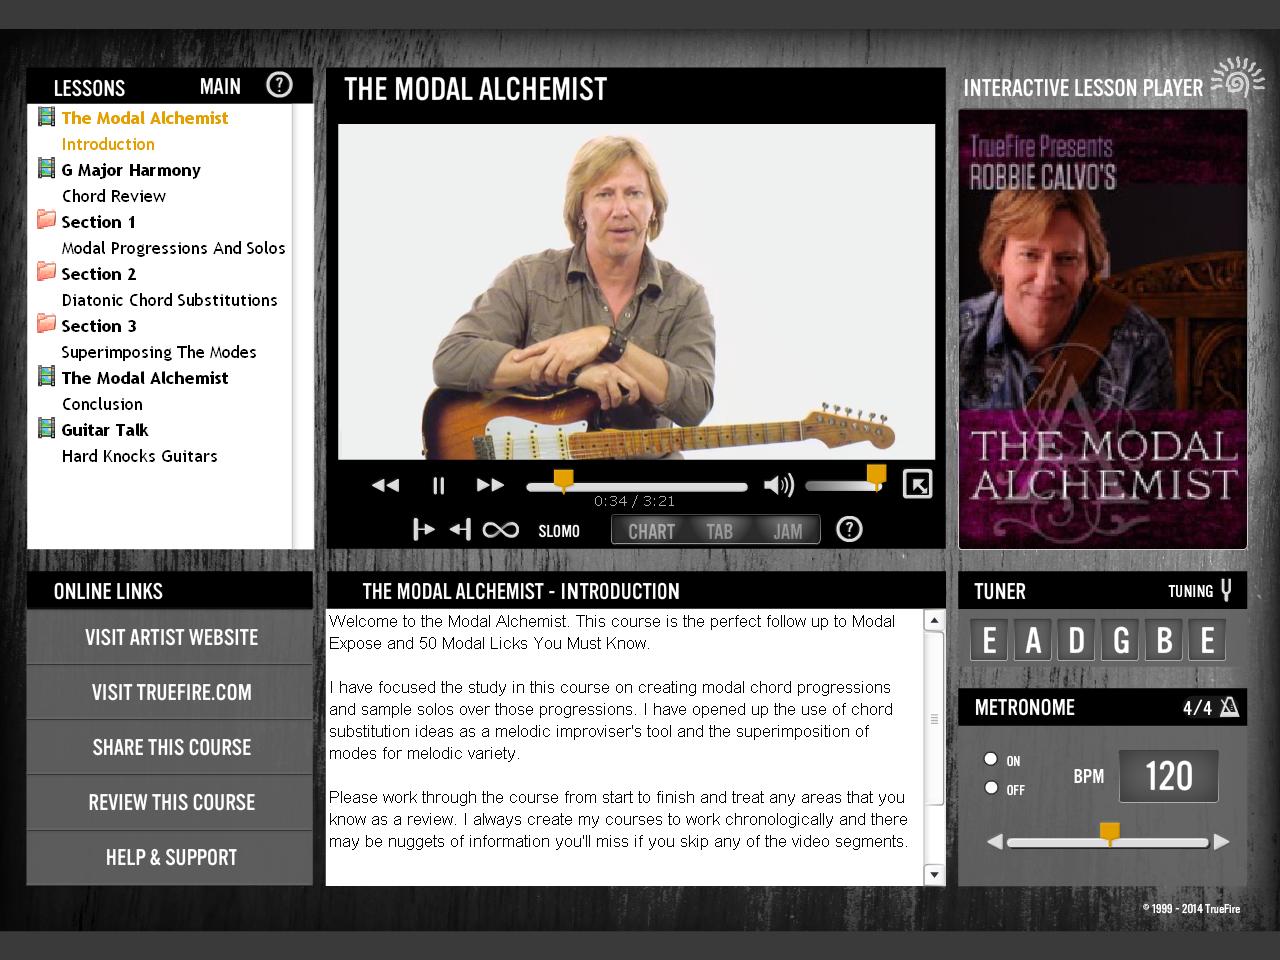Click folder icon beside Section 1
The height and width of the screenshot is (960, 1280).
coord(46,219)
